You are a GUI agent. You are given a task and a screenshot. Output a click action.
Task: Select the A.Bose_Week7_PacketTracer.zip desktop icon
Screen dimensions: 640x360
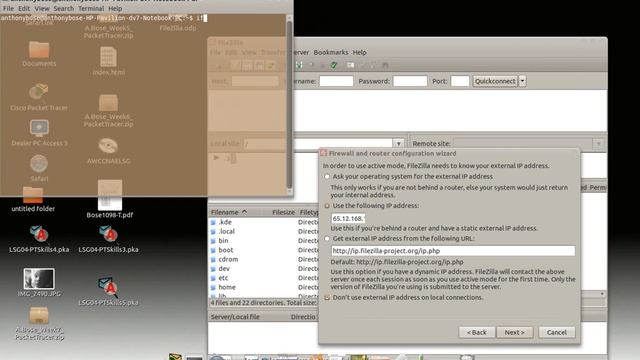[x=39, y=324]
